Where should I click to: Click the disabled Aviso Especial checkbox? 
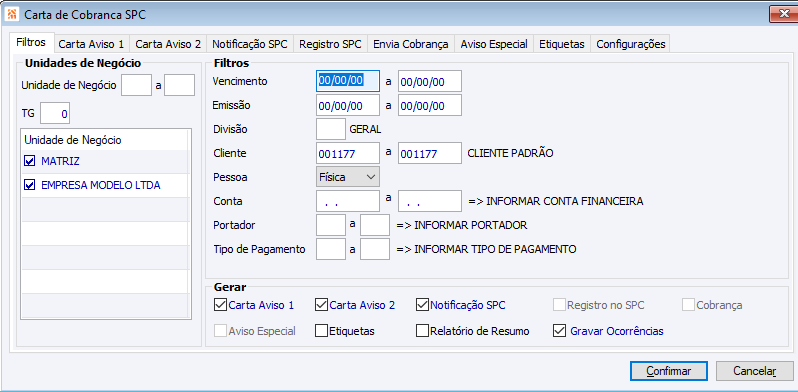pyautogui.click(x=220, y=331)
